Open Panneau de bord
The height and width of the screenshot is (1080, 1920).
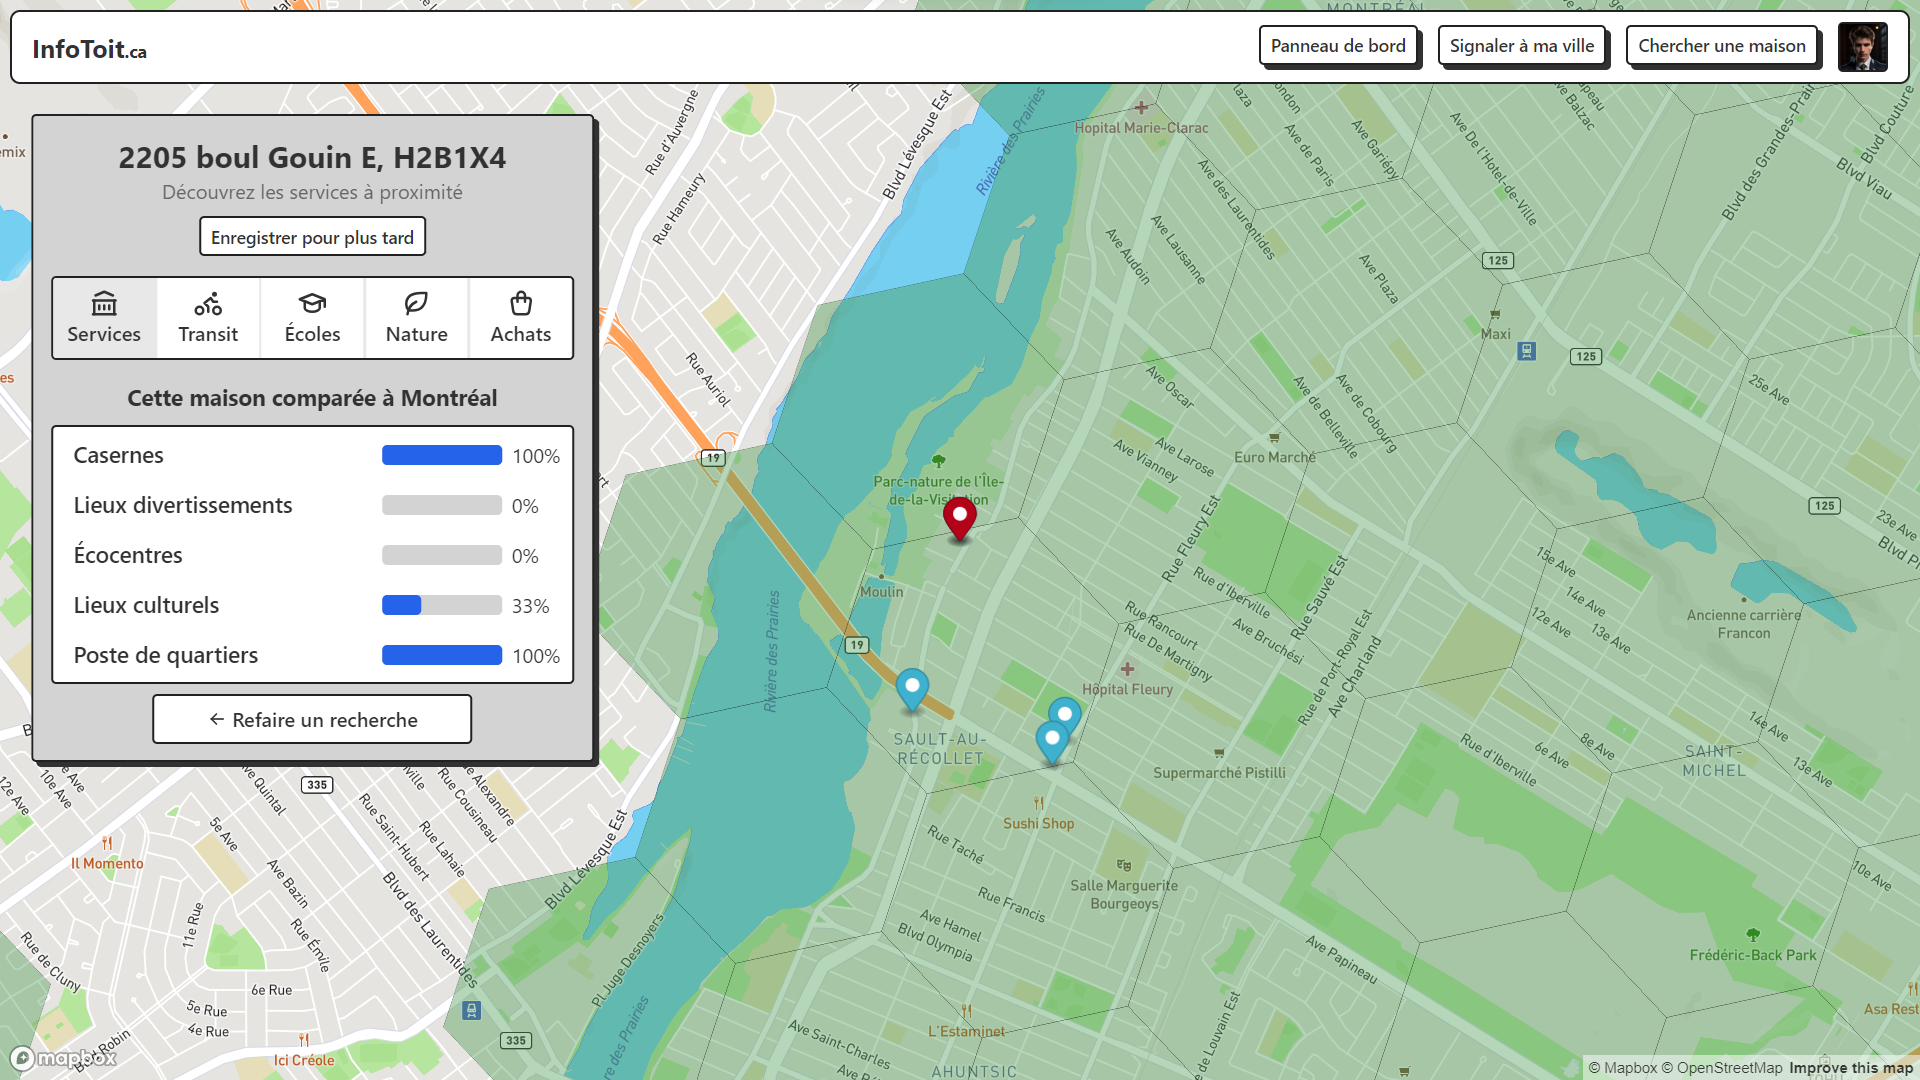coord(1337,46)
